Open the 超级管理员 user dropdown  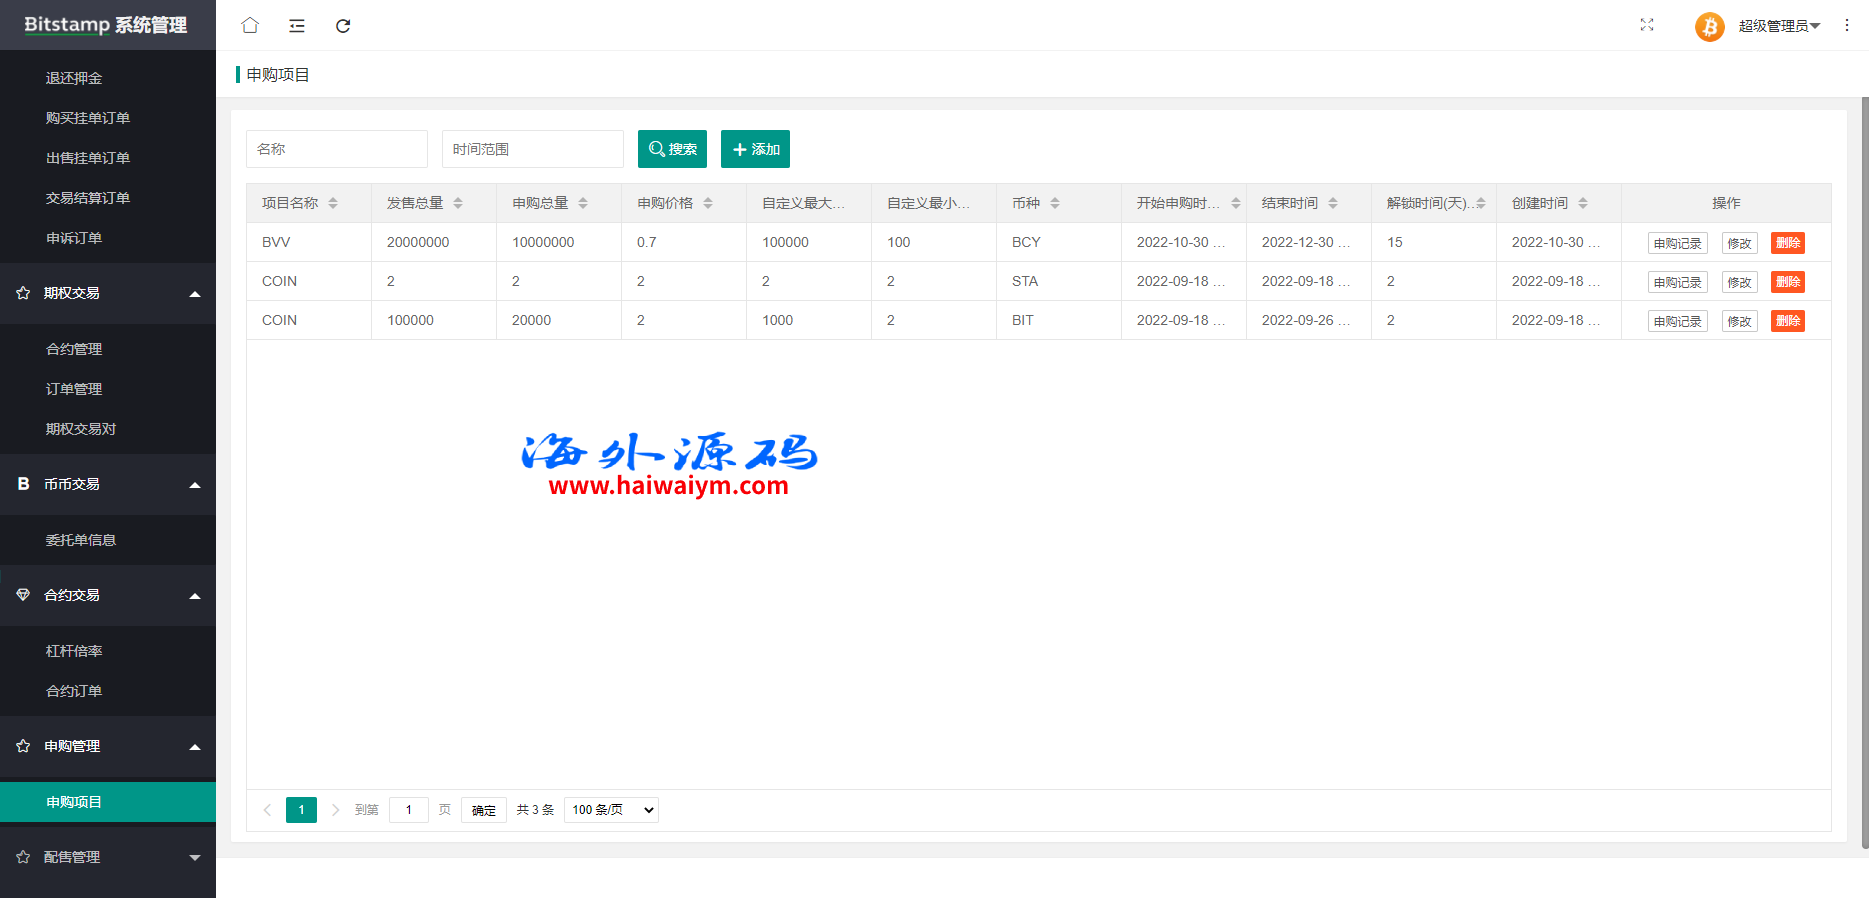tap(1779, 26)
